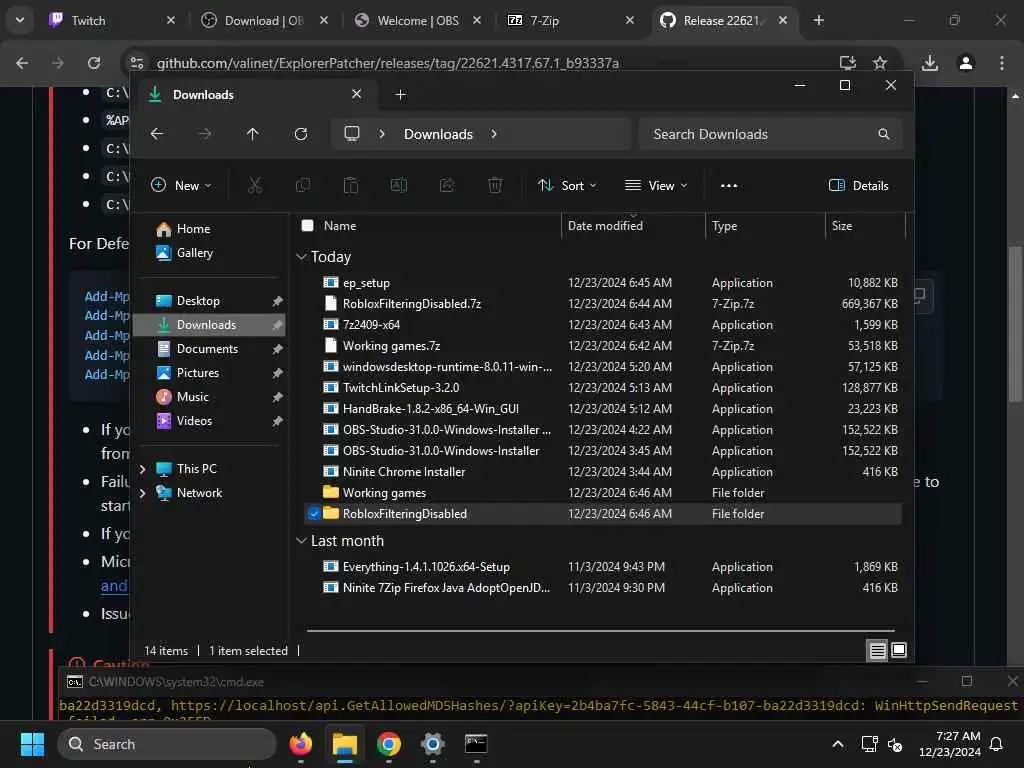Select Documents in Explorer sidebar

pyautogui.click(x=207, y=349)
